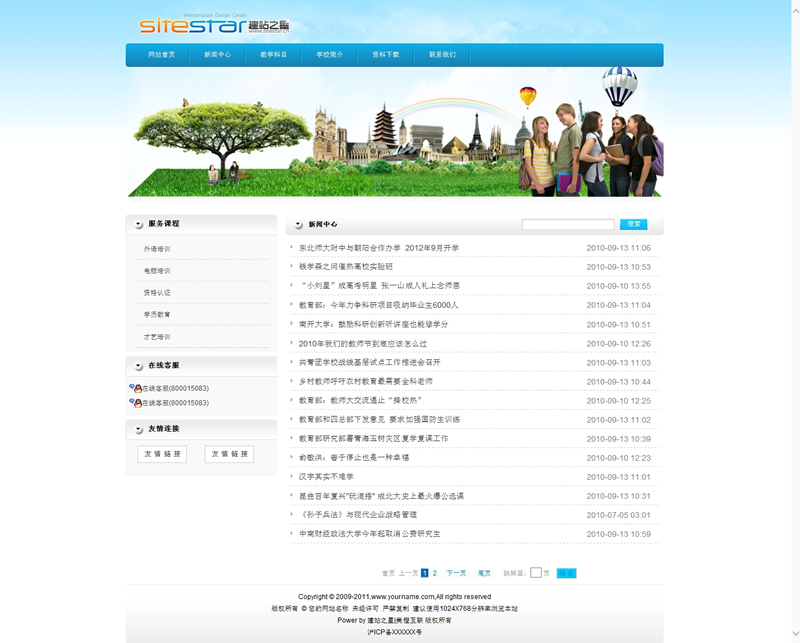Click the news search input field
Image resolution: width=800 pixels, height=643 pixels.
[567, 225]
